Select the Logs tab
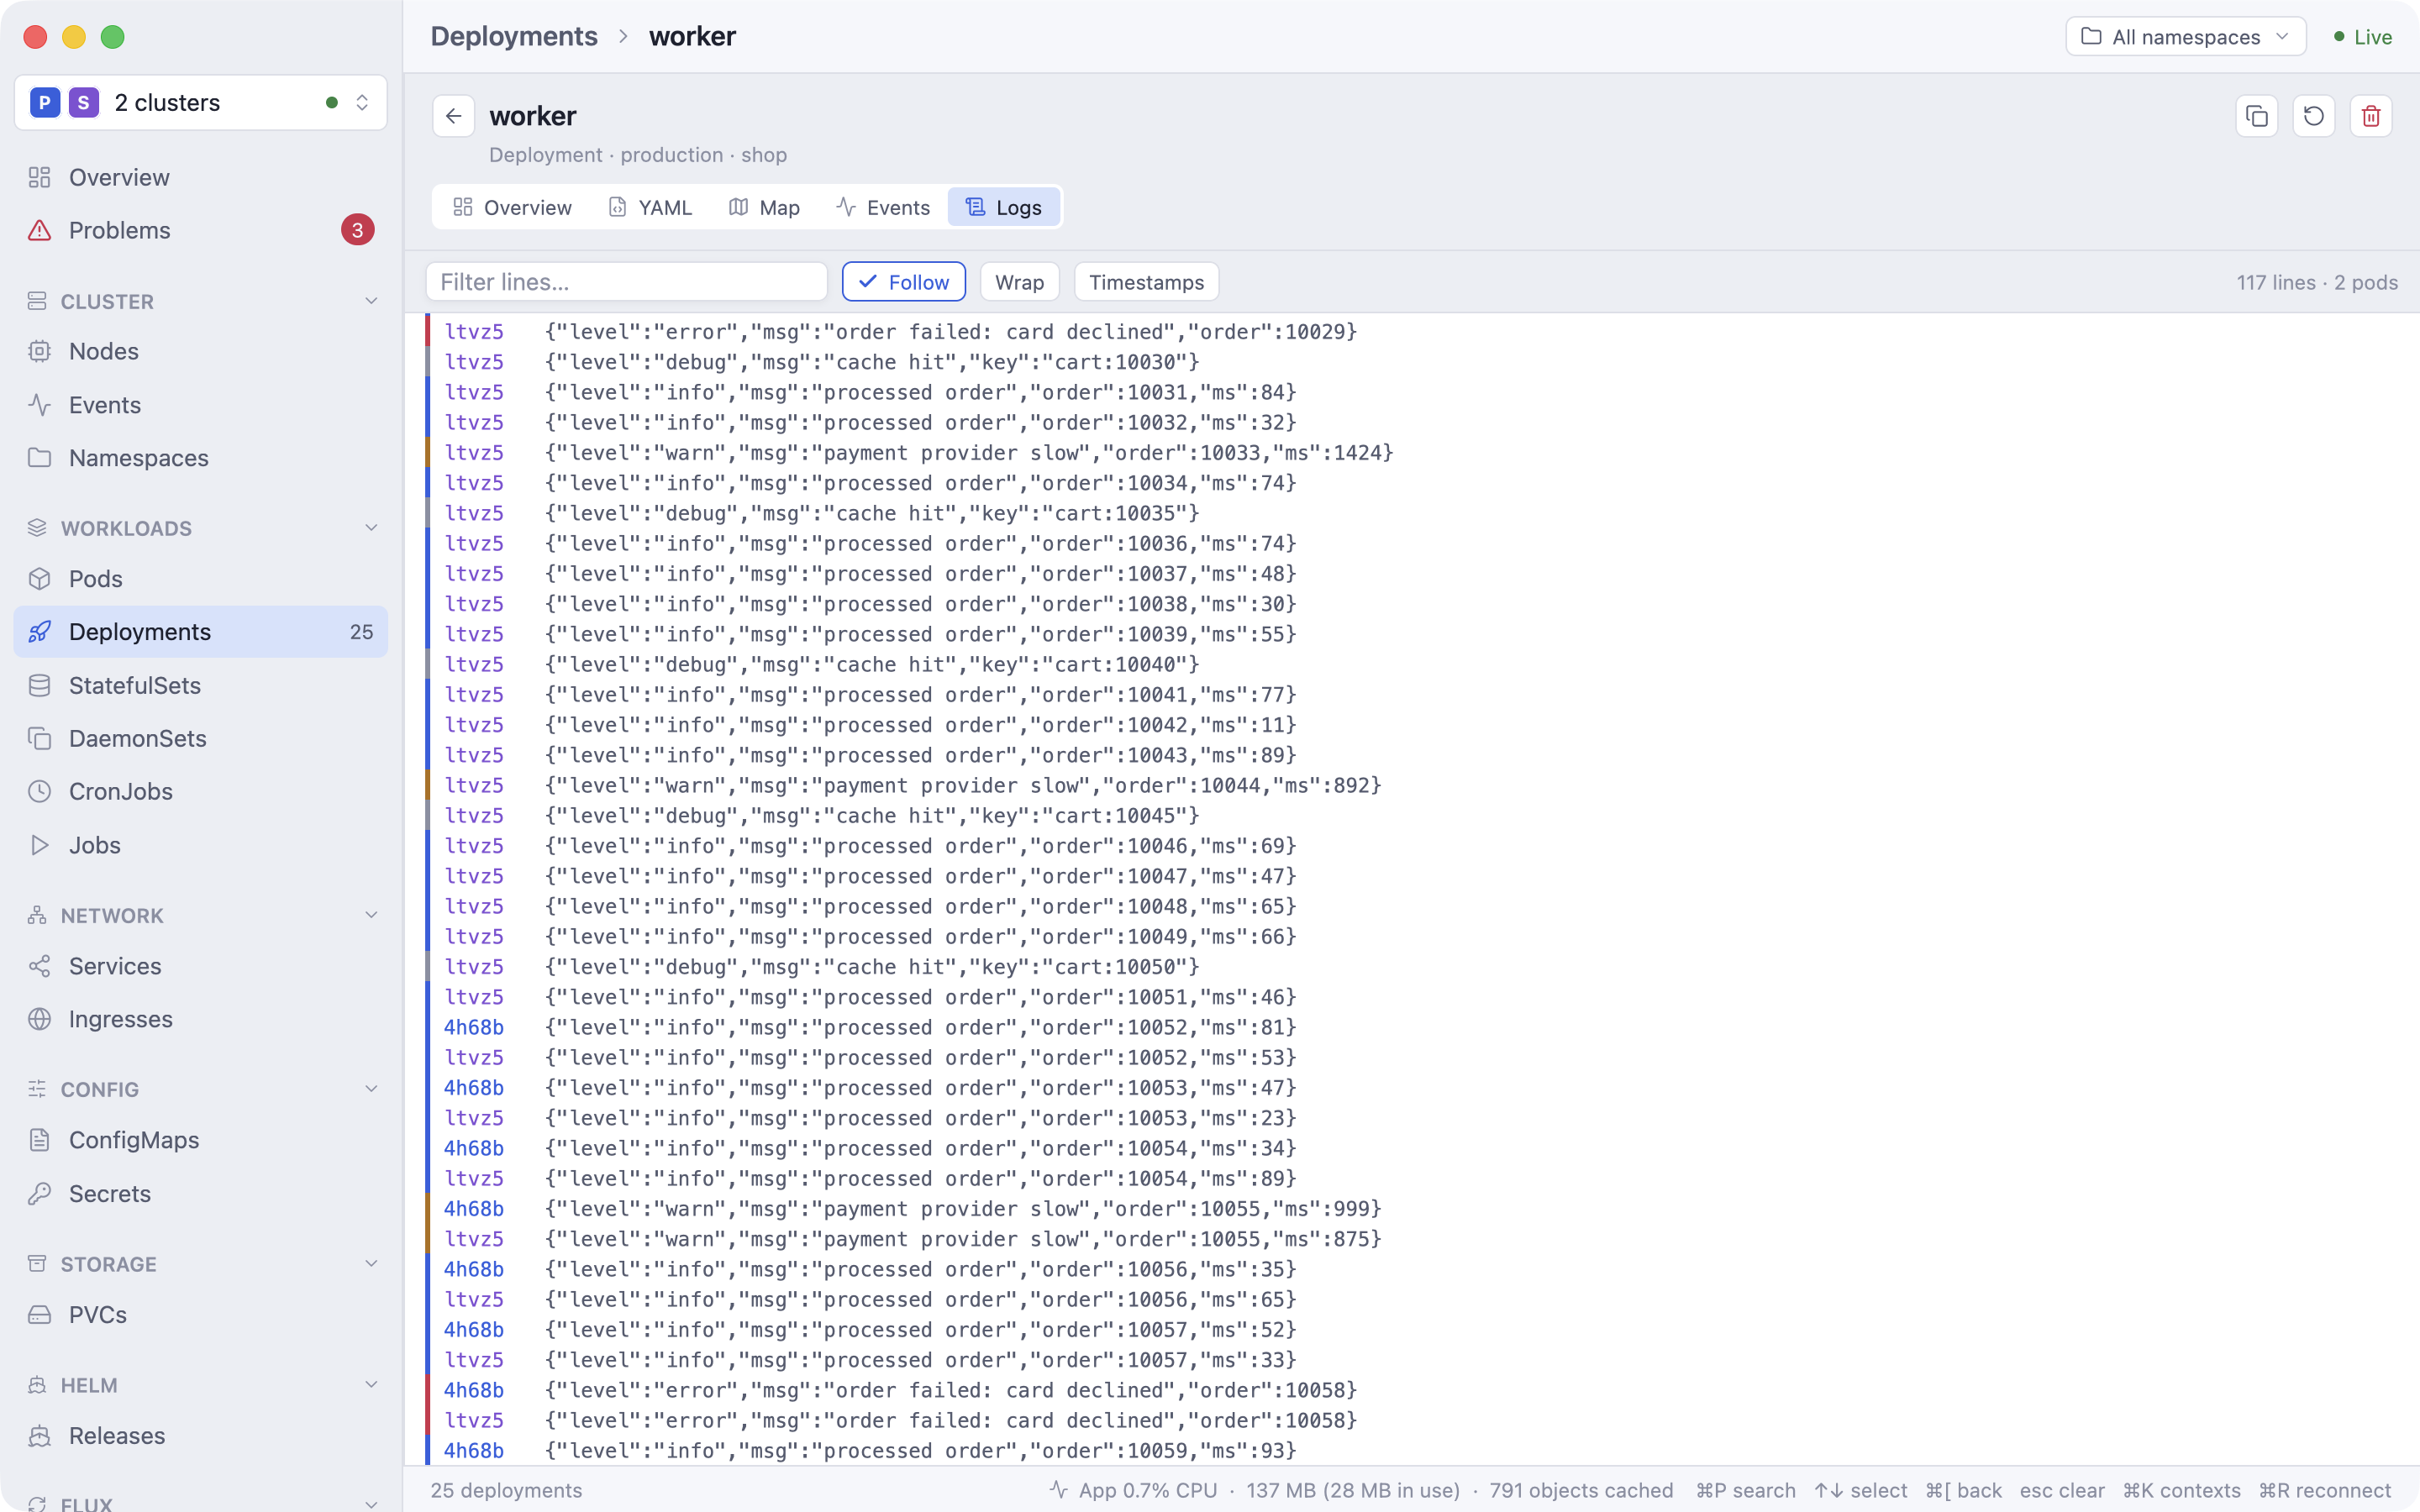Screen dimensions: 2420x1512 pos(1004,207)
